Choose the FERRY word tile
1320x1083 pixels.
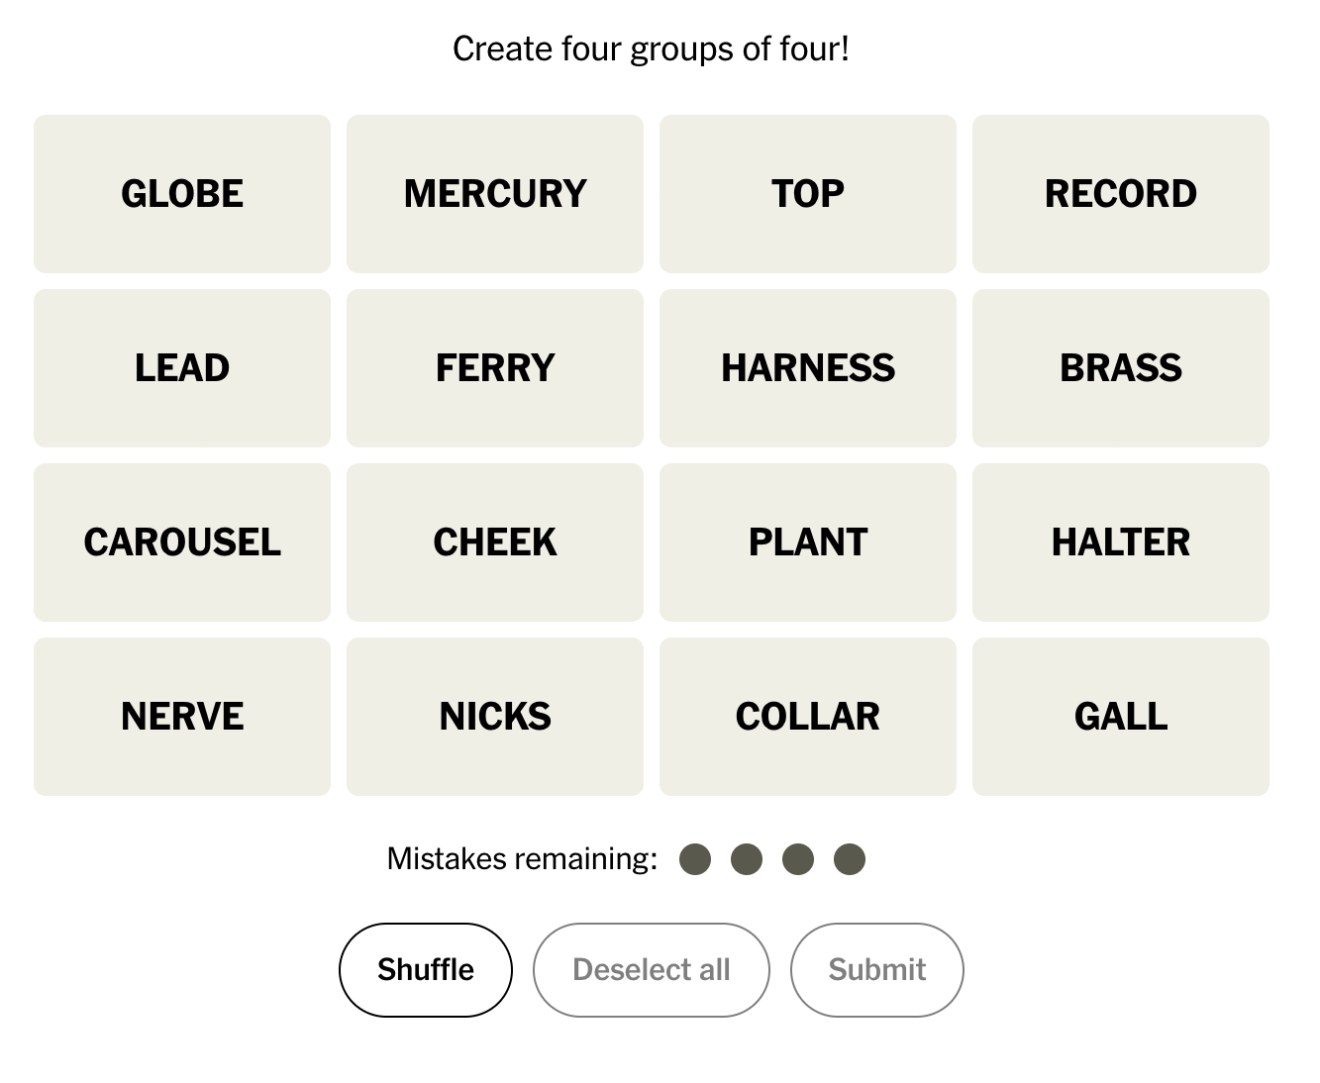click(x=495, y=368)
